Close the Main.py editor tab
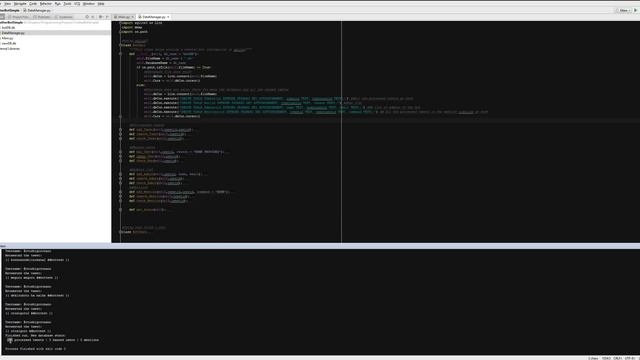This screenshot has width=640, height=360. (x=133, y=17)
